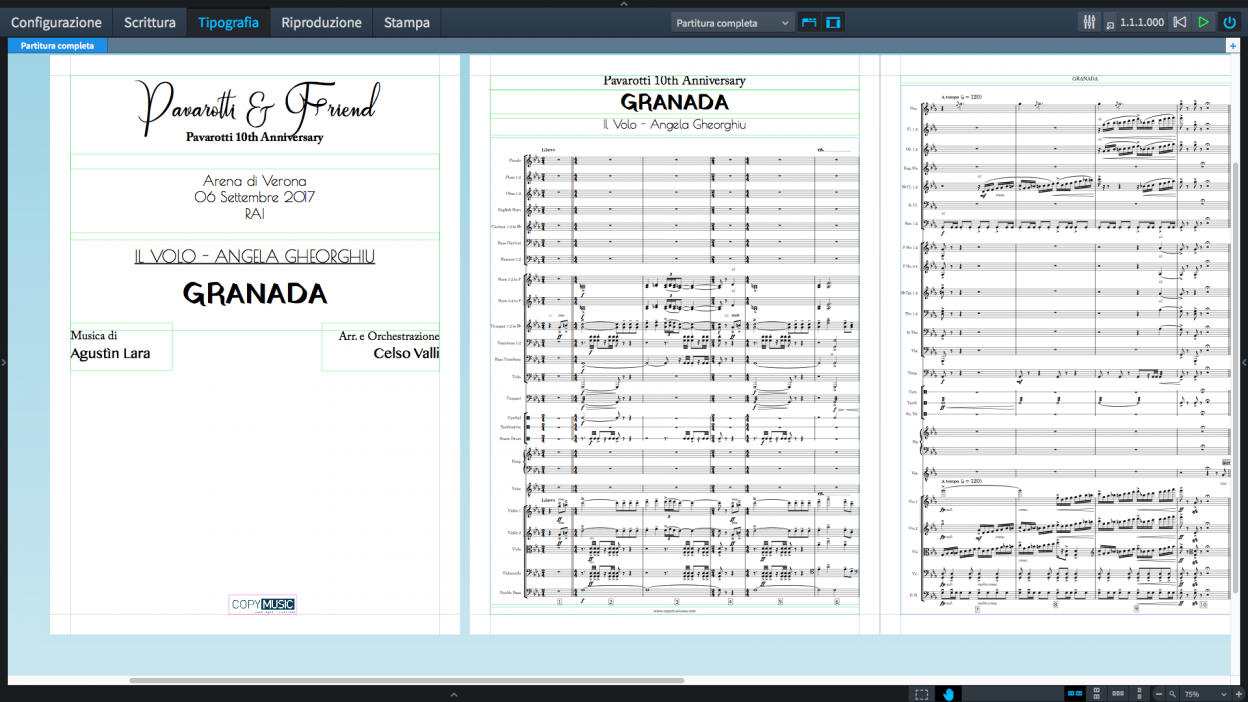Viewport: 1248px width, 702px height.
Task: Open Stampa mode
Action: tap(407, 22)
